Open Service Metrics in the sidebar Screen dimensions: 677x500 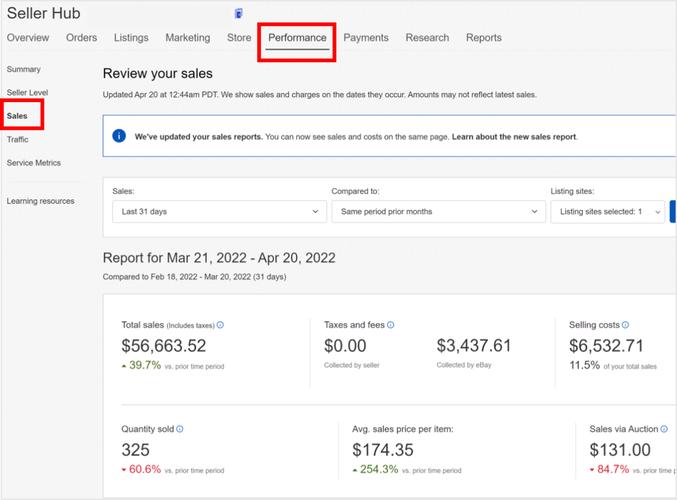pos(34,163)
